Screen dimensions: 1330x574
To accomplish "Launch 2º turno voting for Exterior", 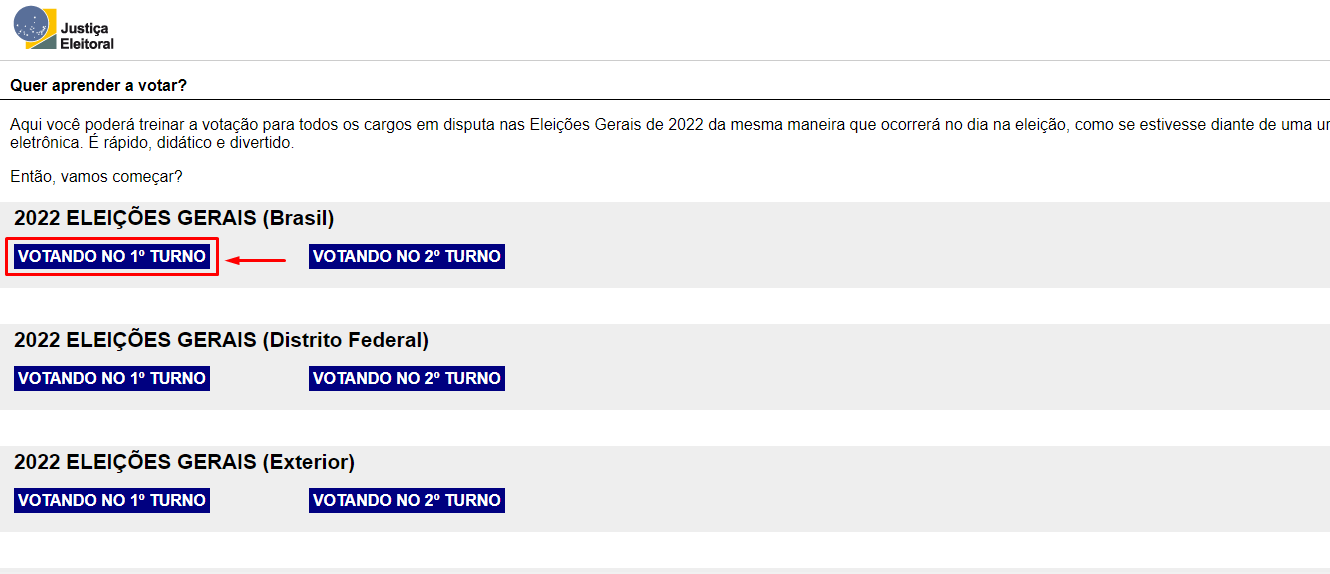I will (406, 501).
